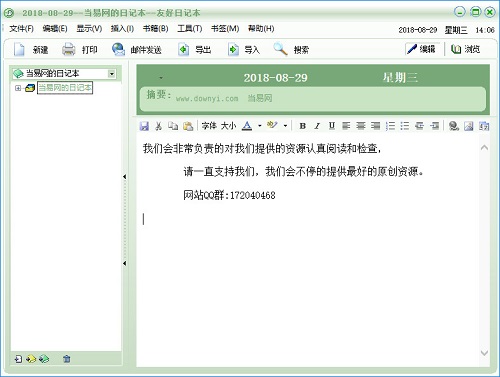Image resolution: width=500 pixels, height=377 pixels.
Task: Insert date/time icon in editor toolbar
Action: [484, 126]
